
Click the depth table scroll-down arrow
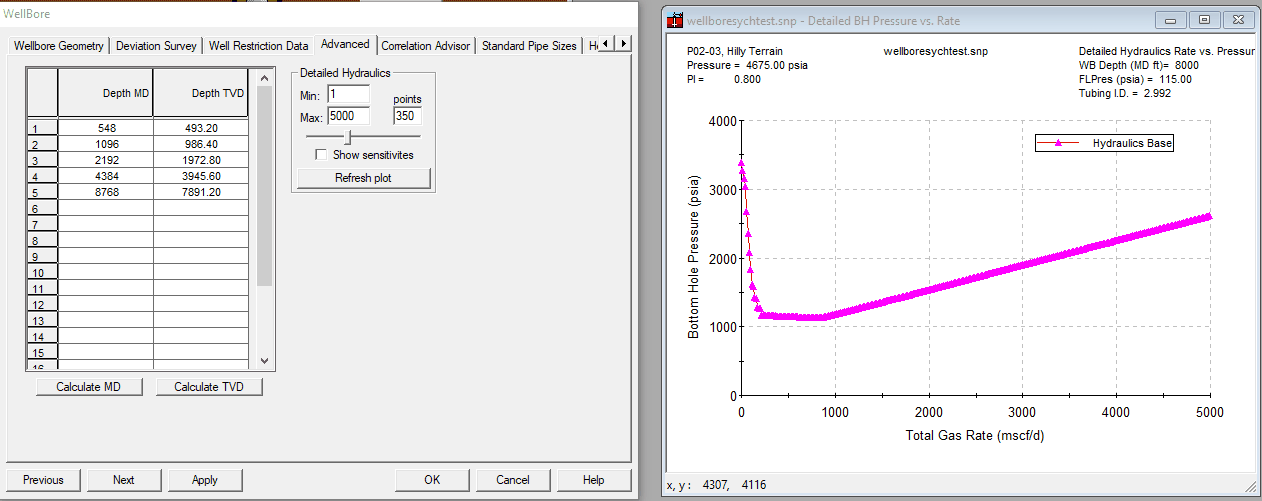[x=264, y=360]
